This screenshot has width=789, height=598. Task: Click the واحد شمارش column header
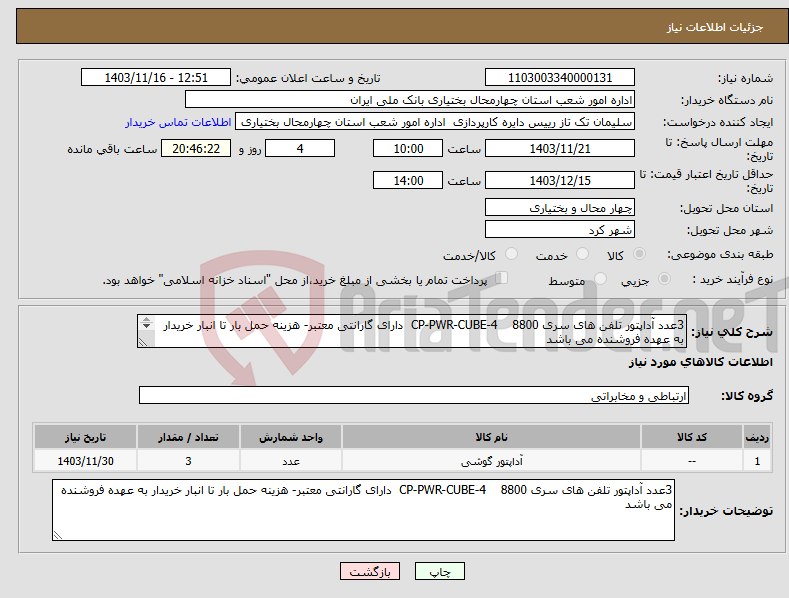(x=291, y=437)
